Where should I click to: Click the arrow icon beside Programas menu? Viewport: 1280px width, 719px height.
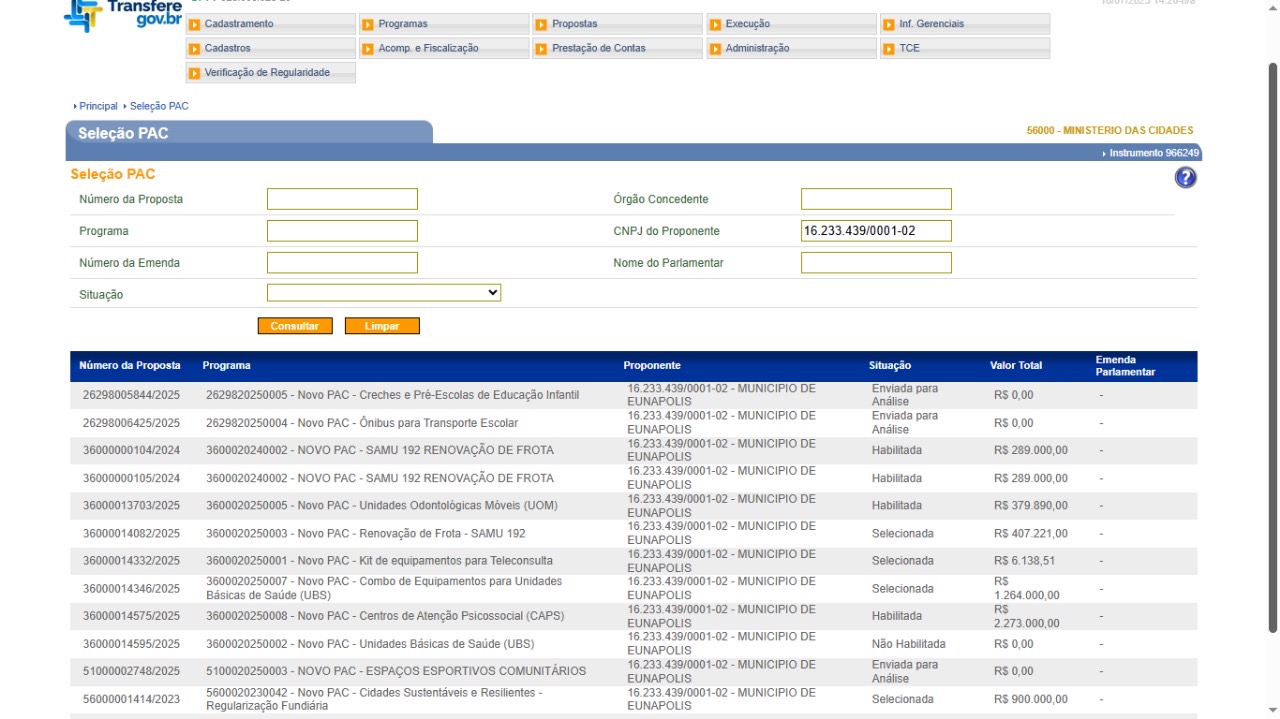click(x=368, y=24)
